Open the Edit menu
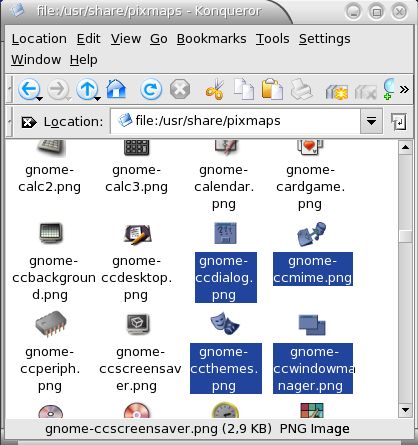The image size is (418, 445). pyautogui.click(x=88, y=39)
